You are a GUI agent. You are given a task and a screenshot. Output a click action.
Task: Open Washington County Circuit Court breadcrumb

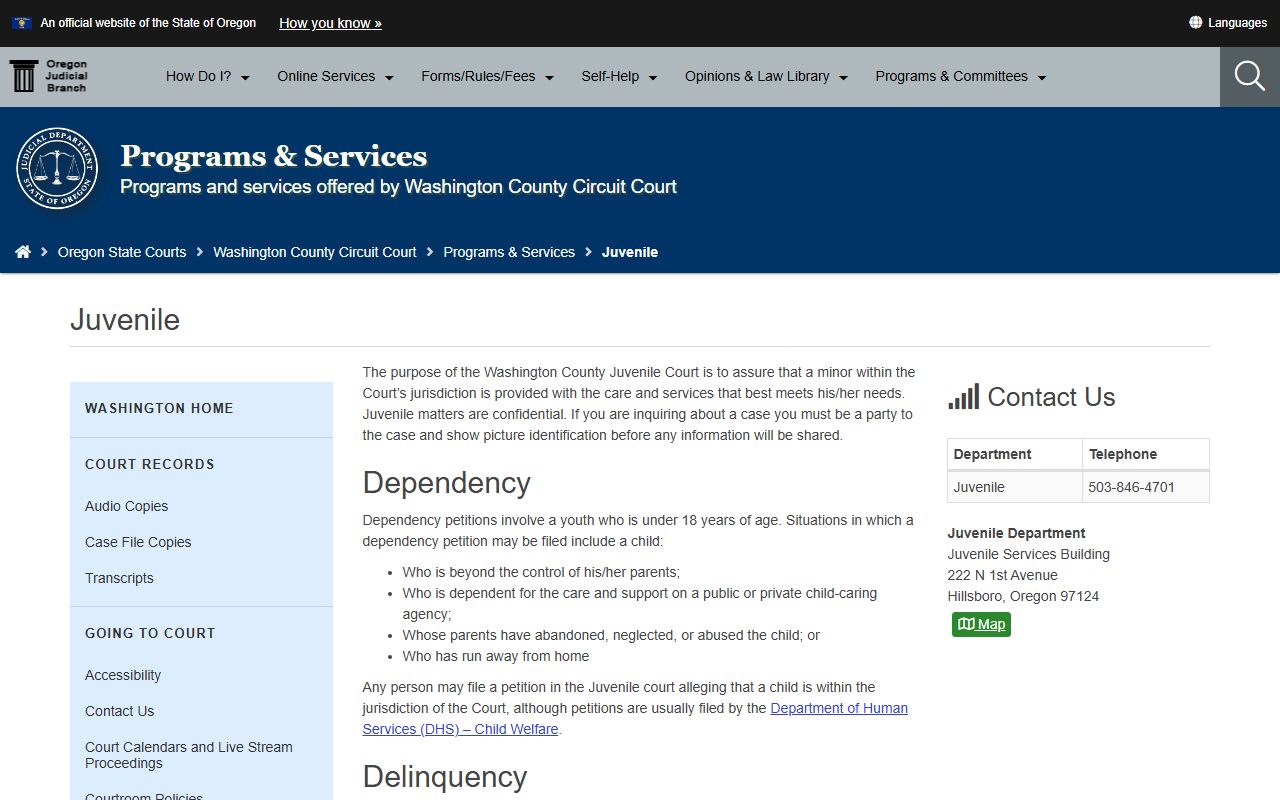[x=315, y=252]
